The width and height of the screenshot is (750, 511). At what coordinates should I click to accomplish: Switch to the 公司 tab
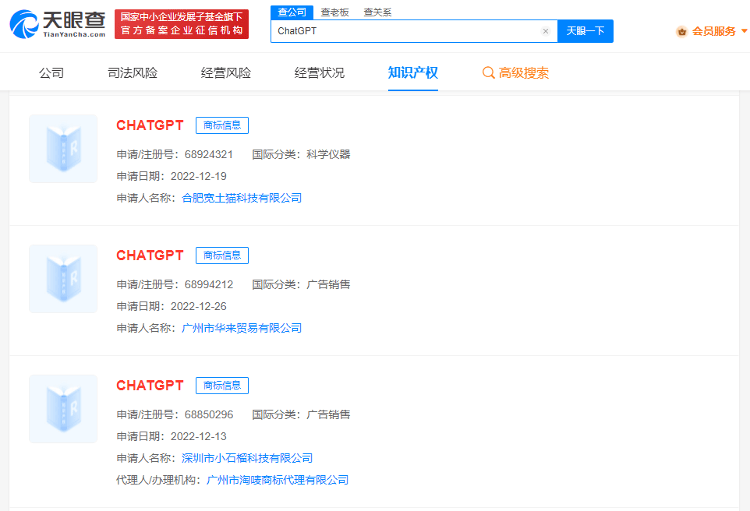[x=51, y=73]
